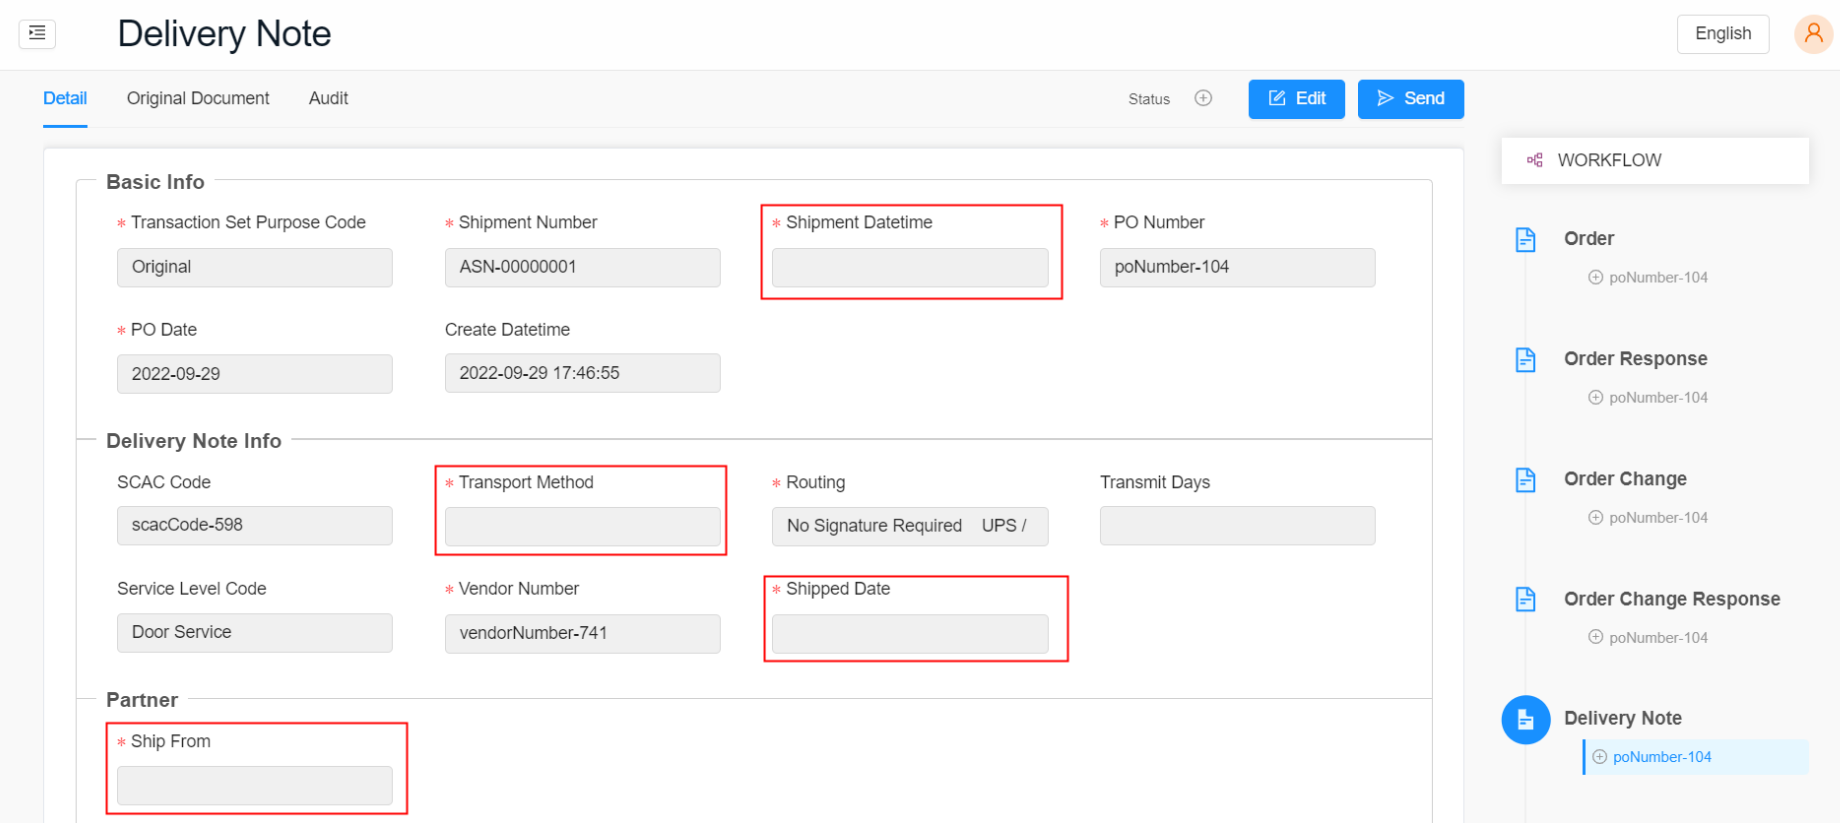1840x823 pixels.
Task: Switch to the Original Document tab
Action: coord(198,98)
